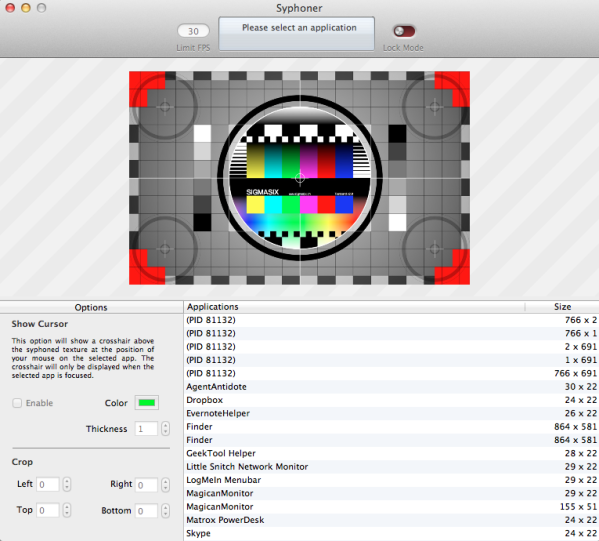
Task: Select AgentAntidote in the applications list
Action: tap(391, 387)
